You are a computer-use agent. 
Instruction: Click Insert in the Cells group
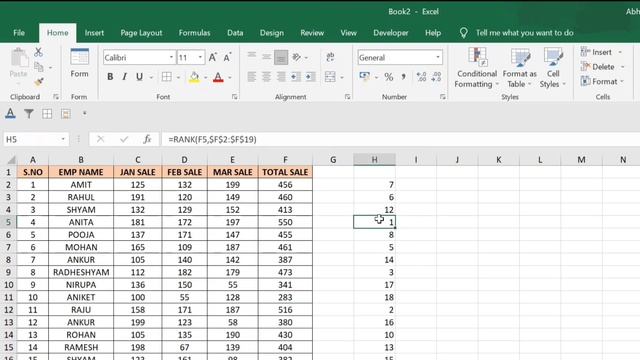[601, 52]
